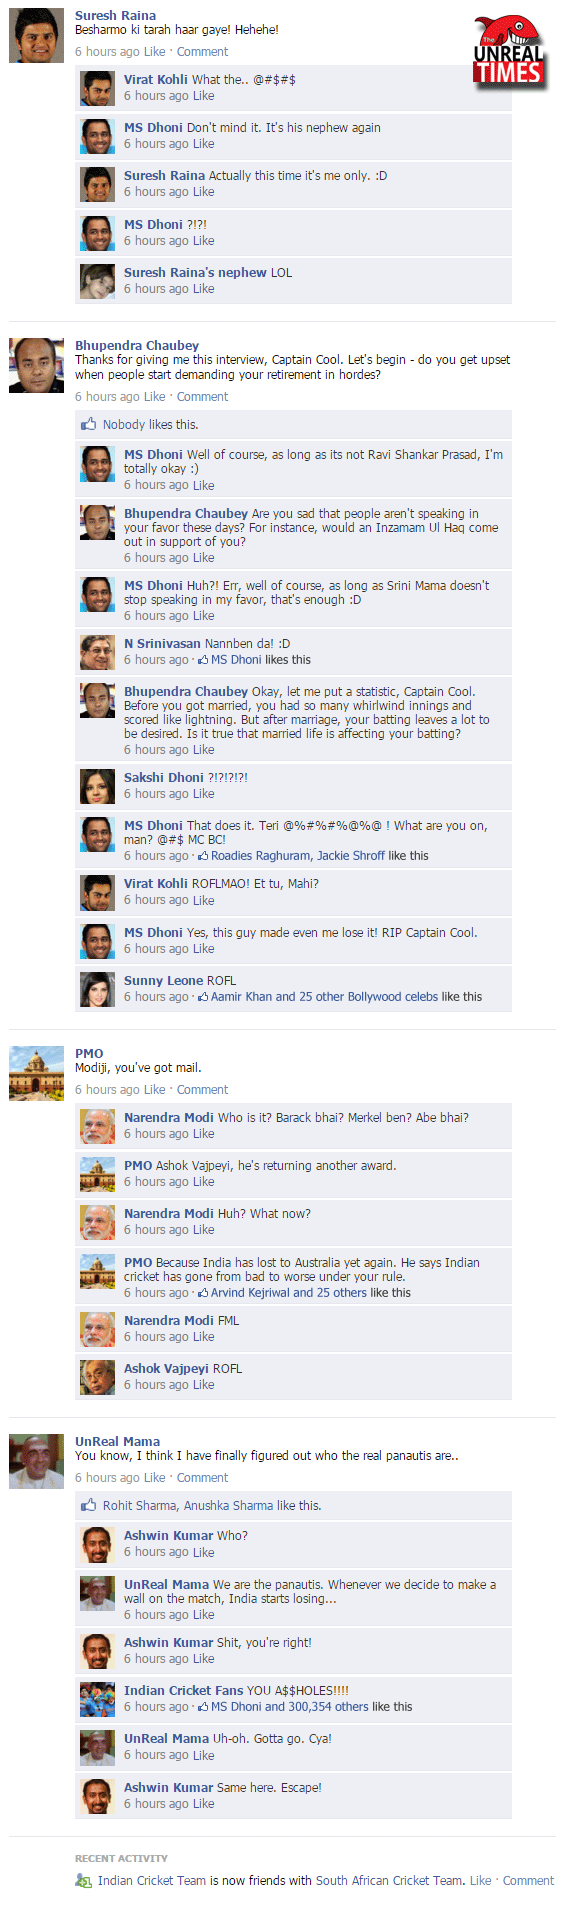Click PMO's building profile picture on post
Viewport: 563px width, 1907px height.
[36, 1073]
